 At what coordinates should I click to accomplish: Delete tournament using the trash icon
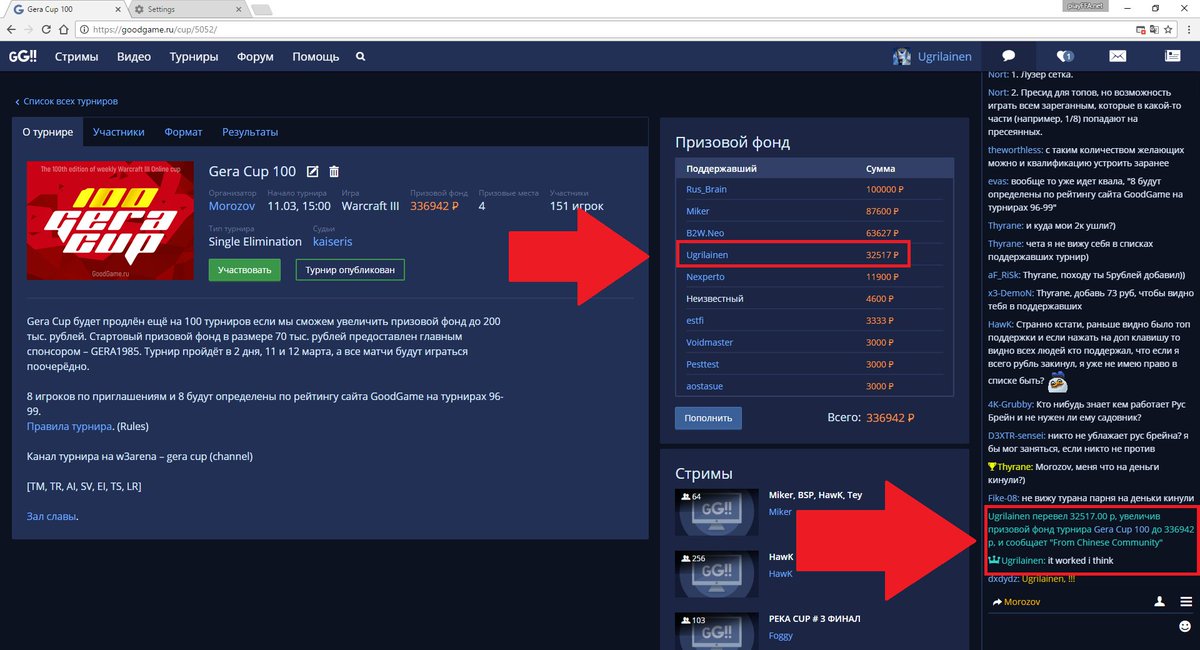[334, 171]
